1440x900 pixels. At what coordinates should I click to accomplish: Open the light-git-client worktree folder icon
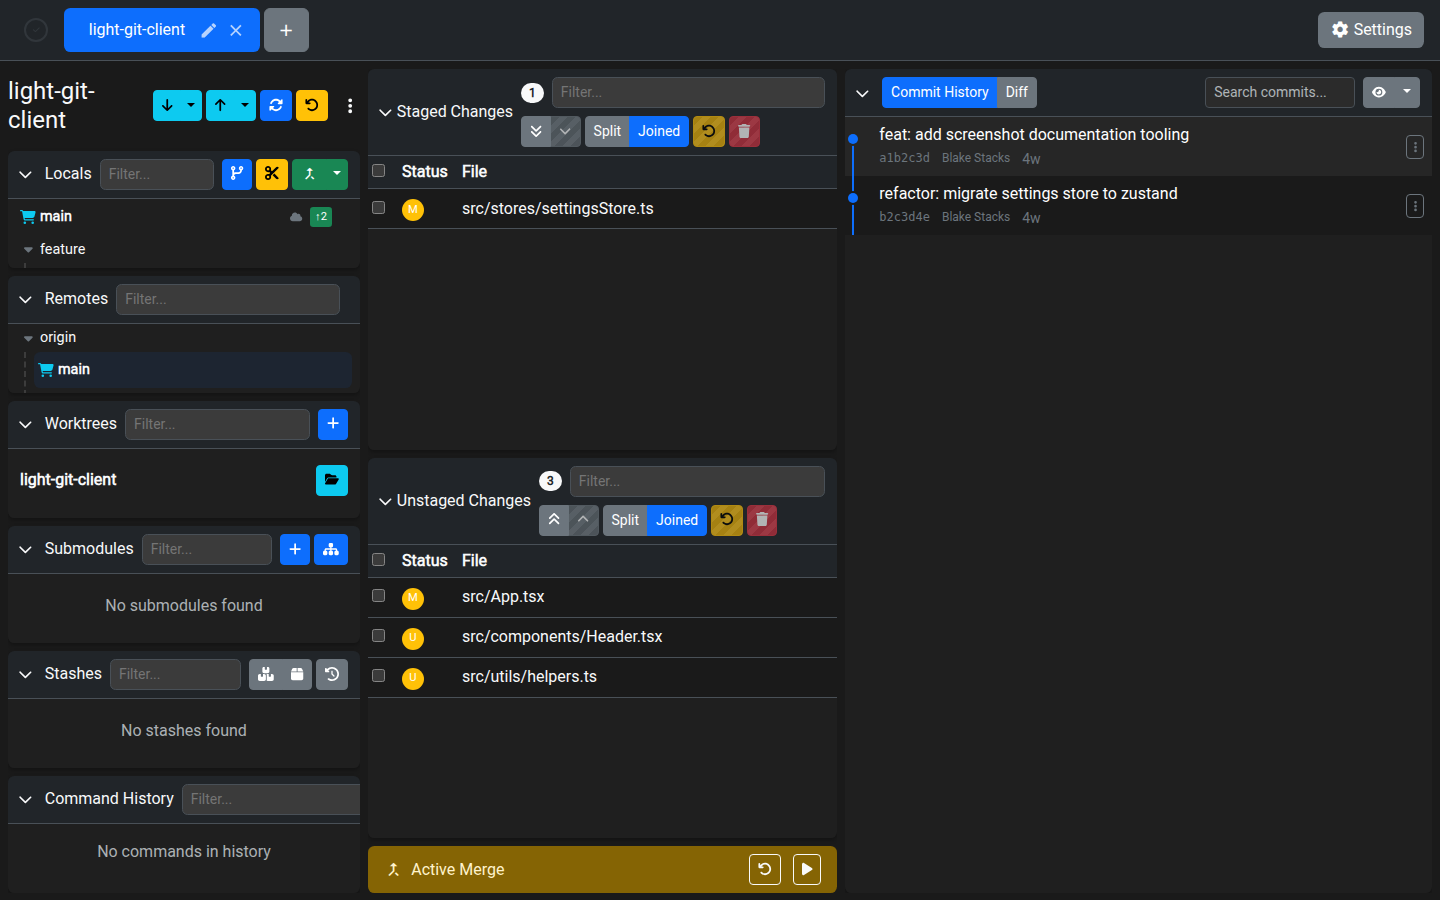[332, 480]
